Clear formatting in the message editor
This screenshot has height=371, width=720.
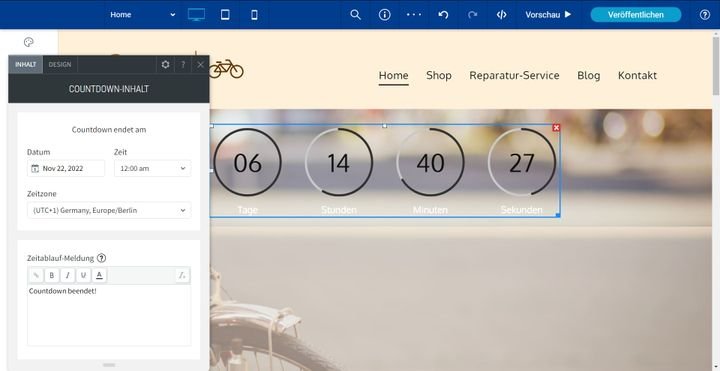point(182,275)
